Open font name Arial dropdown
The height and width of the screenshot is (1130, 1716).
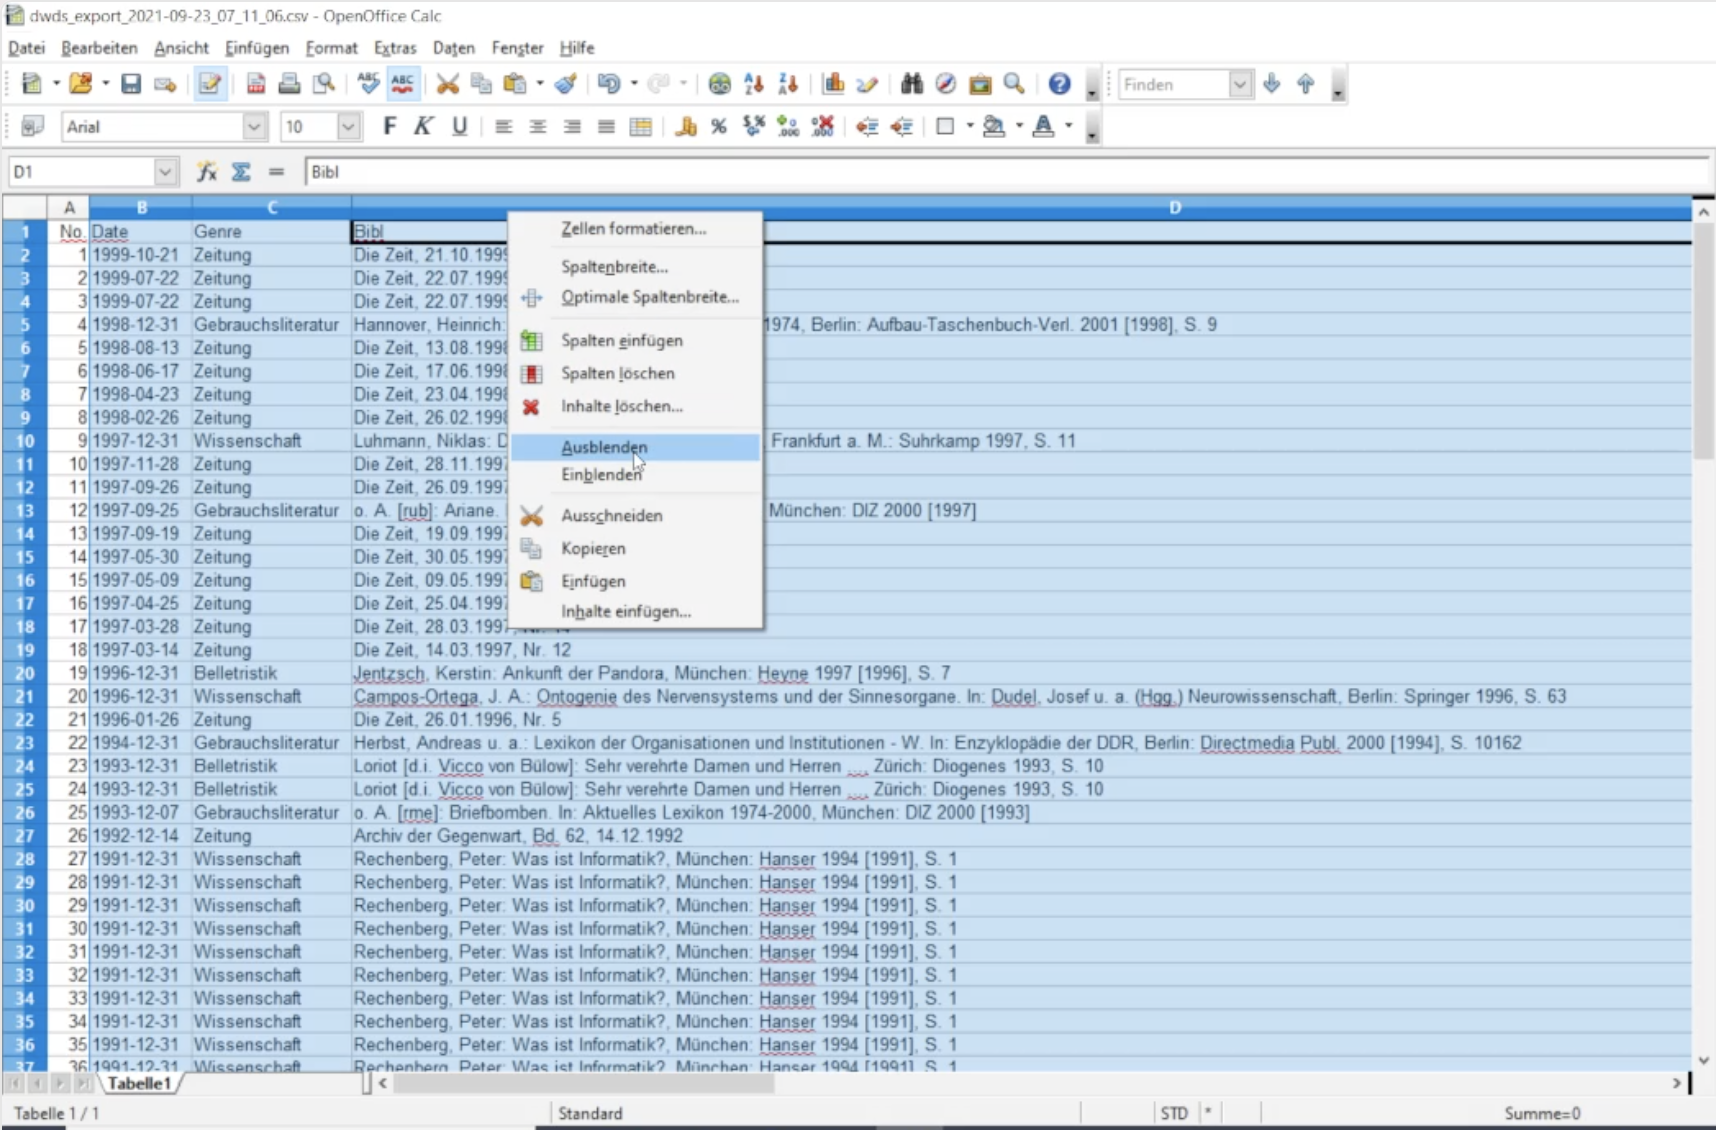click(x=254, y=127)
